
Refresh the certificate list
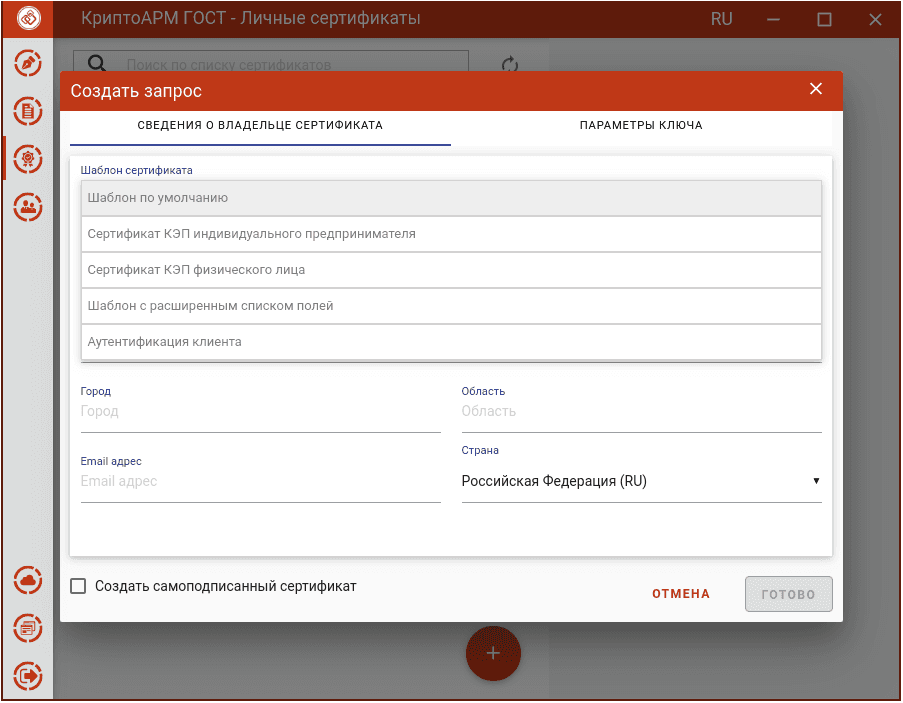(x=510, y=64)
